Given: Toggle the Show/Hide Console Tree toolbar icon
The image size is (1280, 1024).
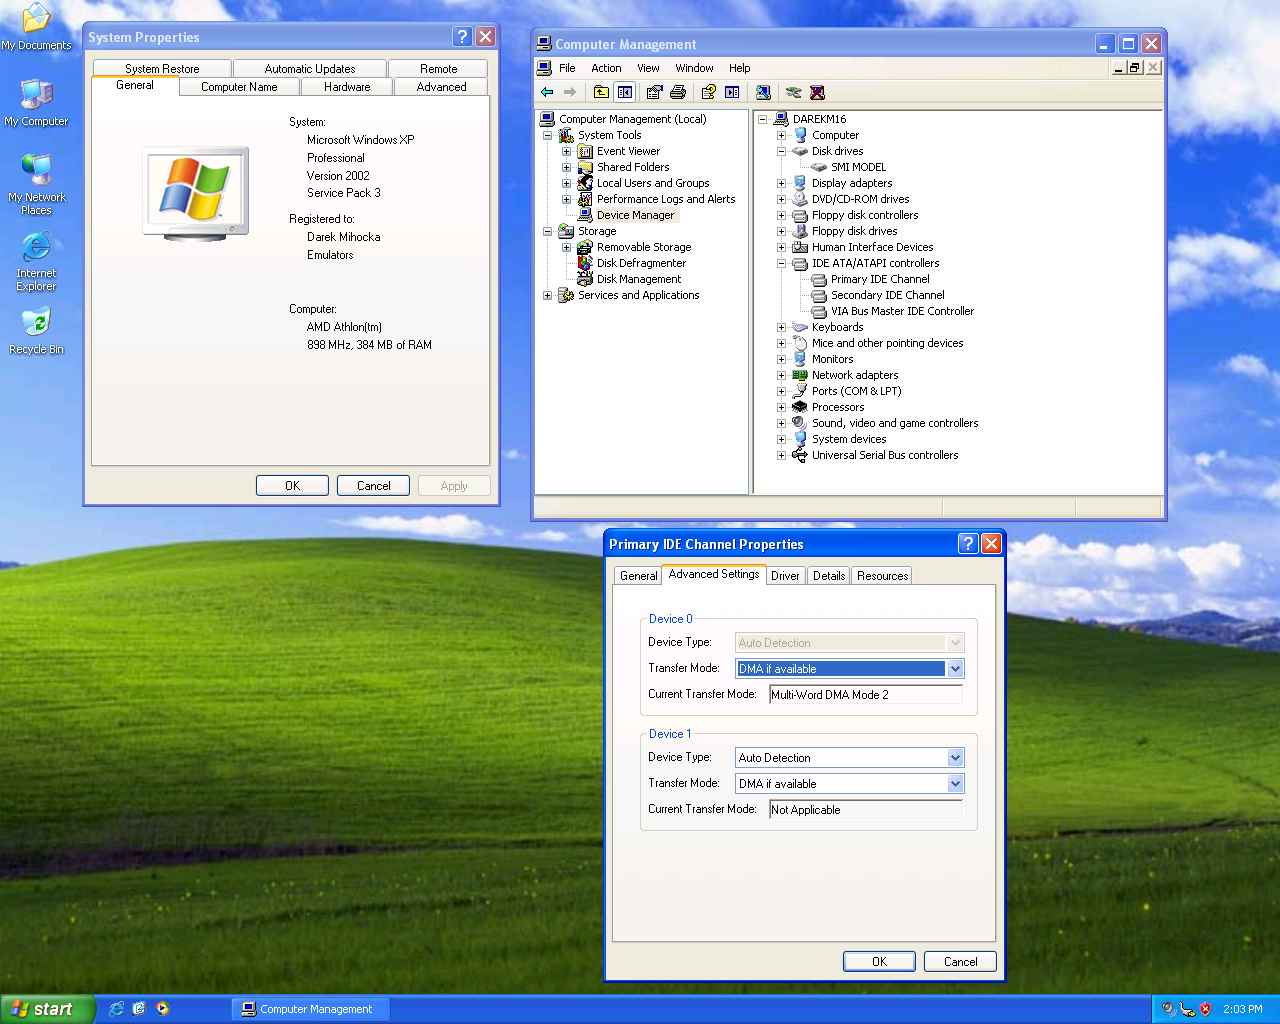Looking at the screenshot, I should tap(625, 92).
